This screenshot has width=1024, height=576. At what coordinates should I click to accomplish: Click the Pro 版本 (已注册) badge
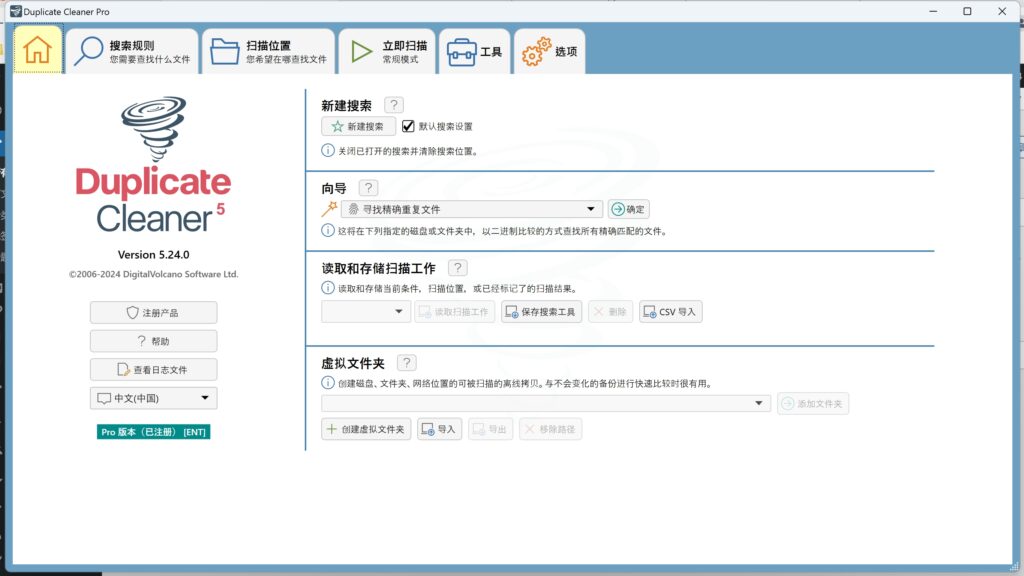[x=153, y=432]
